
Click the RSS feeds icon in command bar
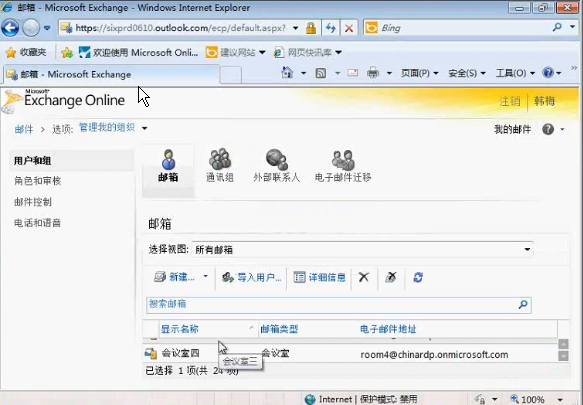pyautogui.click(x=321, y=73)
